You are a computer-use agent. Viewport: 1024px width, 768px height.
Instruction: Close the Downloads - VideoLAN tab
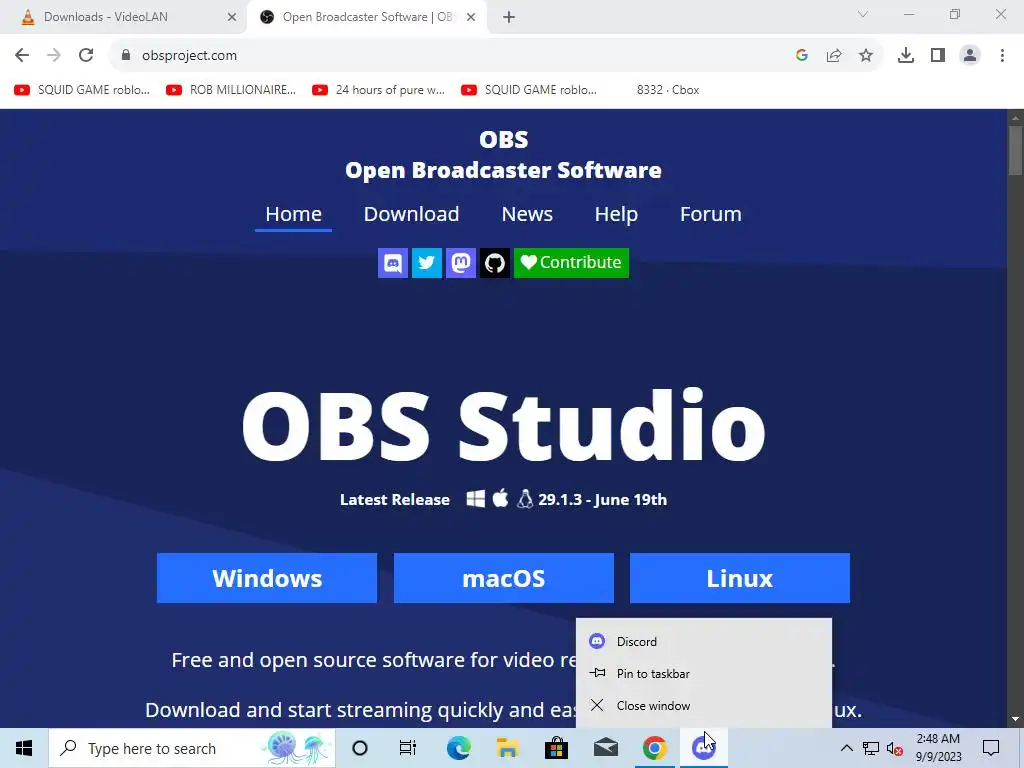click(x=232, y=17)
